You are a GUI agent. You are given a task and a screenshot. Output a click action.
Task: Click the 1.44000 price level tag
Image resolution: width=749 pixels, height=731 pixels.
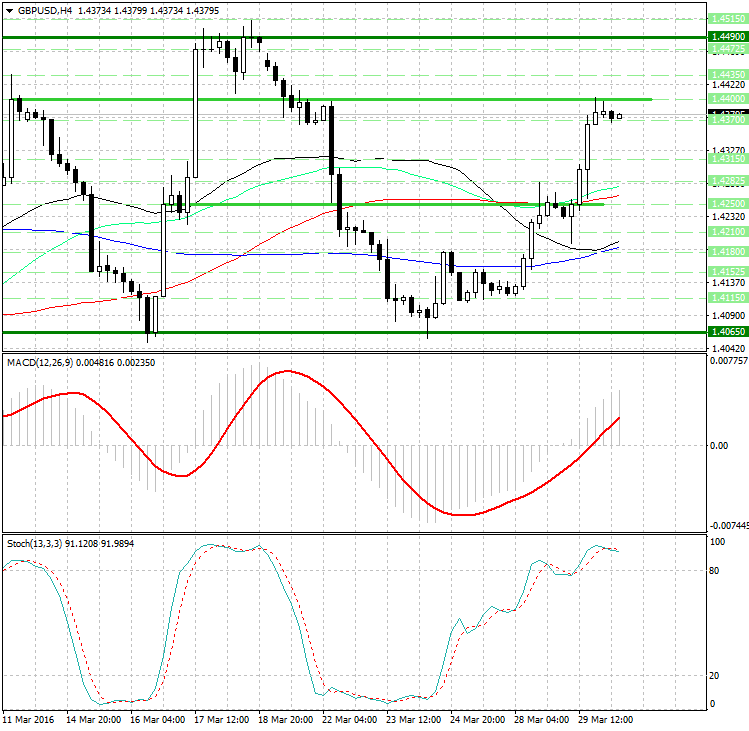(726, 100)
